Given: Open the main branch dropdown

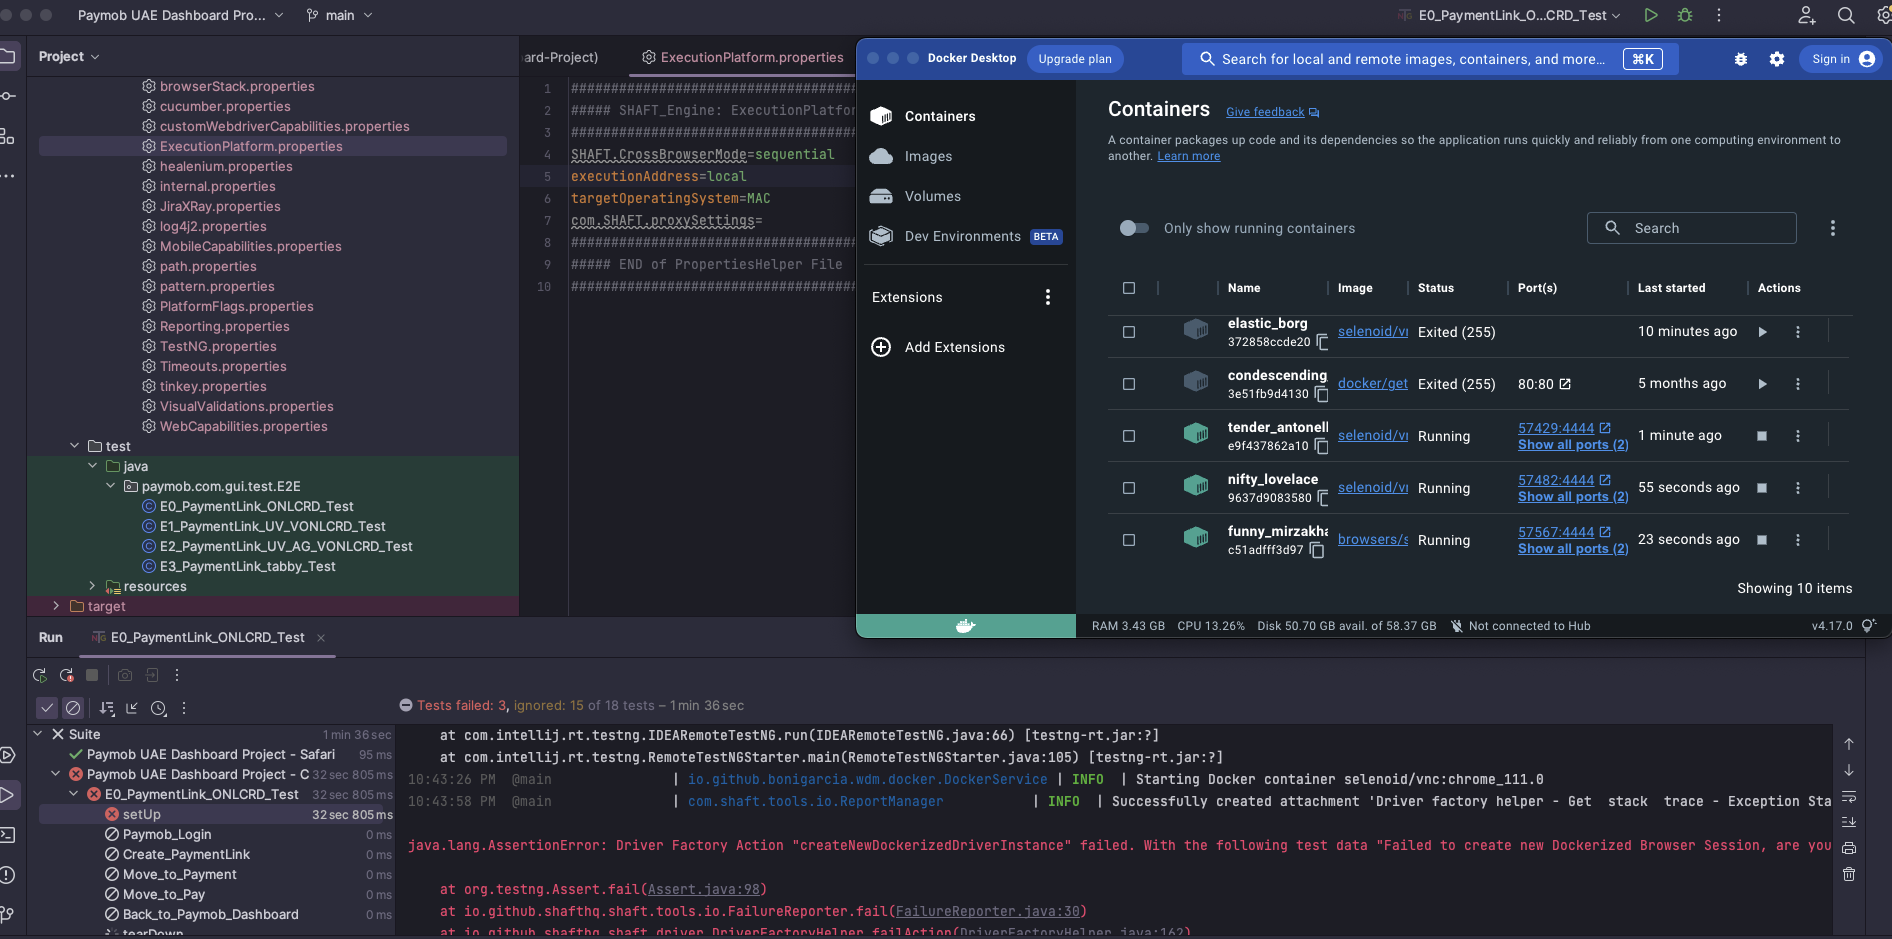Looking at the screenshot, I should 339,15.
